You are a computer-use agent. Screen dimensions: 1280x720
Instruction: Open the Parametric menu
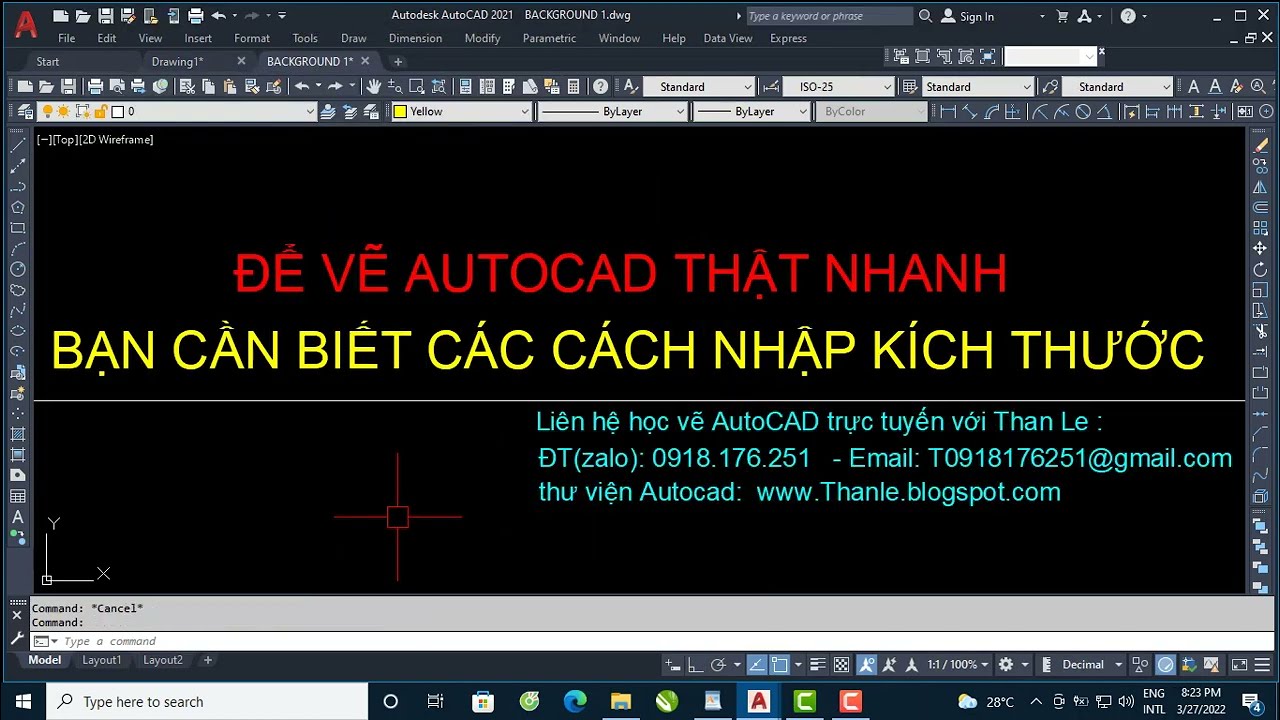549,38
